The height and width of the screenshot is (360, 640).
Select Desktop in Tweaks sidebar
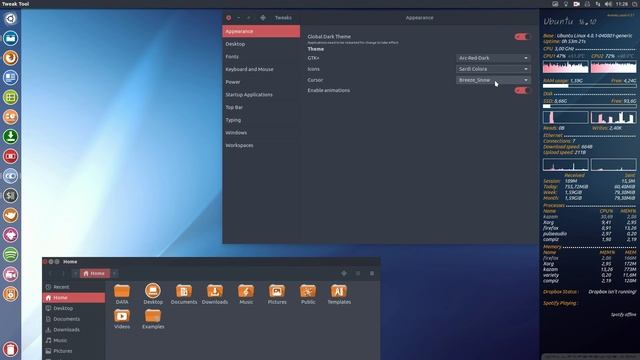pos(261,44)
